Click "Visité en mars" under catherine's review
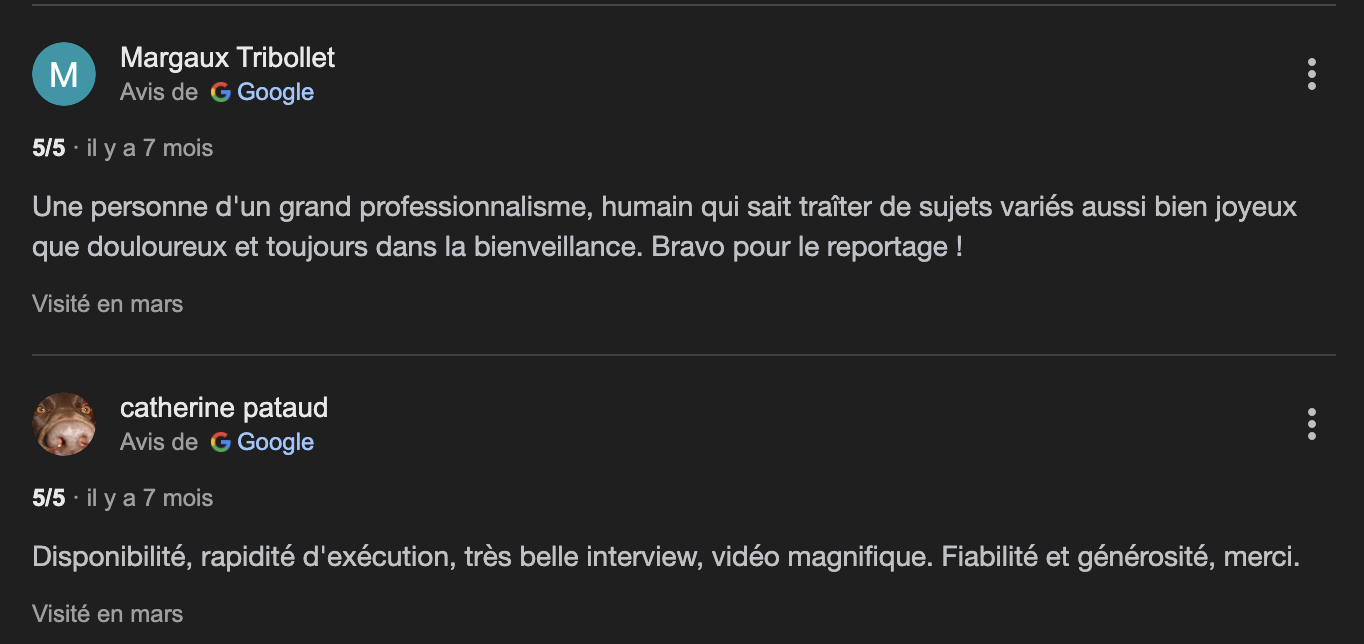1364x644 pixels. click(108, 613)
